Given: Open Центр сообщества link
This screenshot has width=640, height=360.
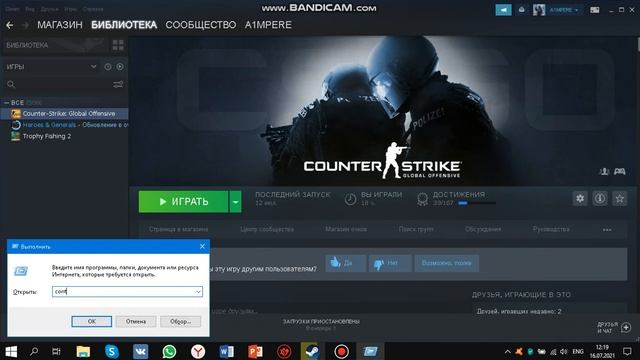Looking at the screenshot, I should pos(267,229).
